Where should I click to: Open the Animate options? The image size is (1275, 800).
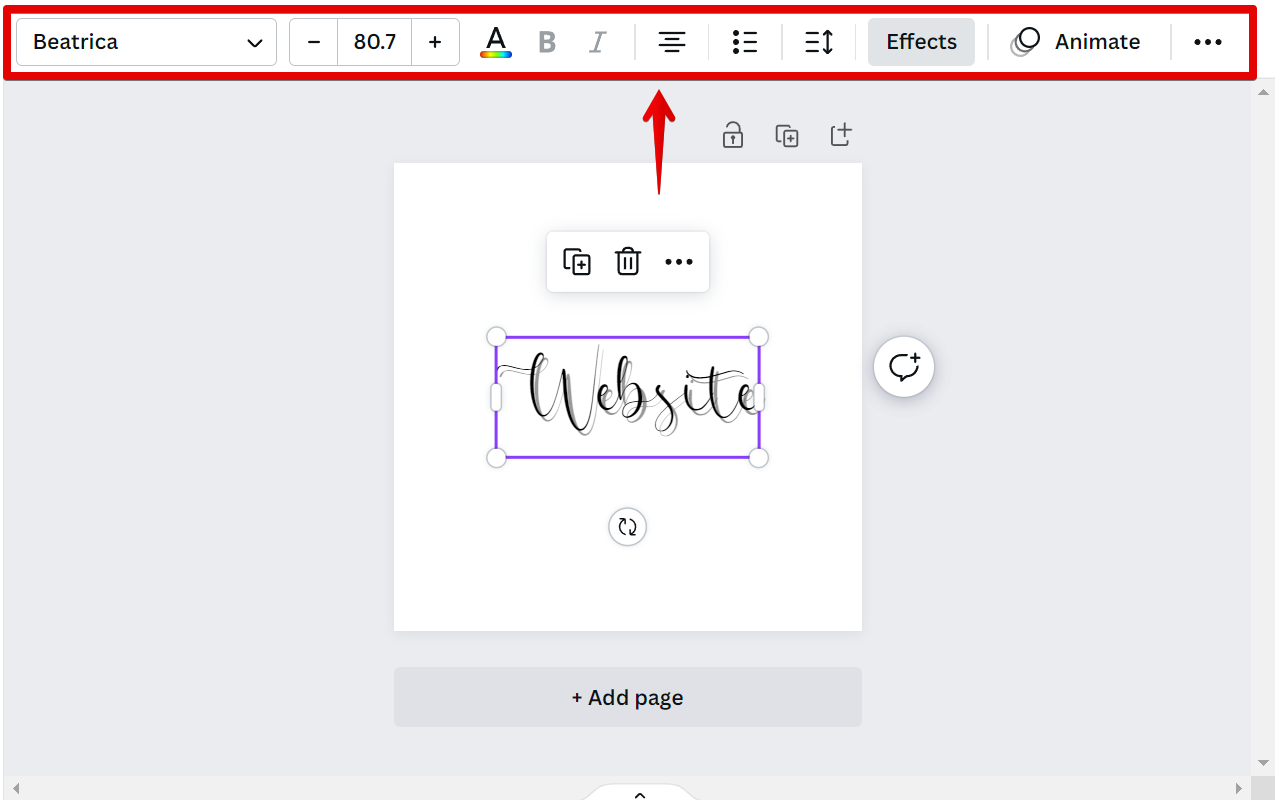click(1076, 42)
